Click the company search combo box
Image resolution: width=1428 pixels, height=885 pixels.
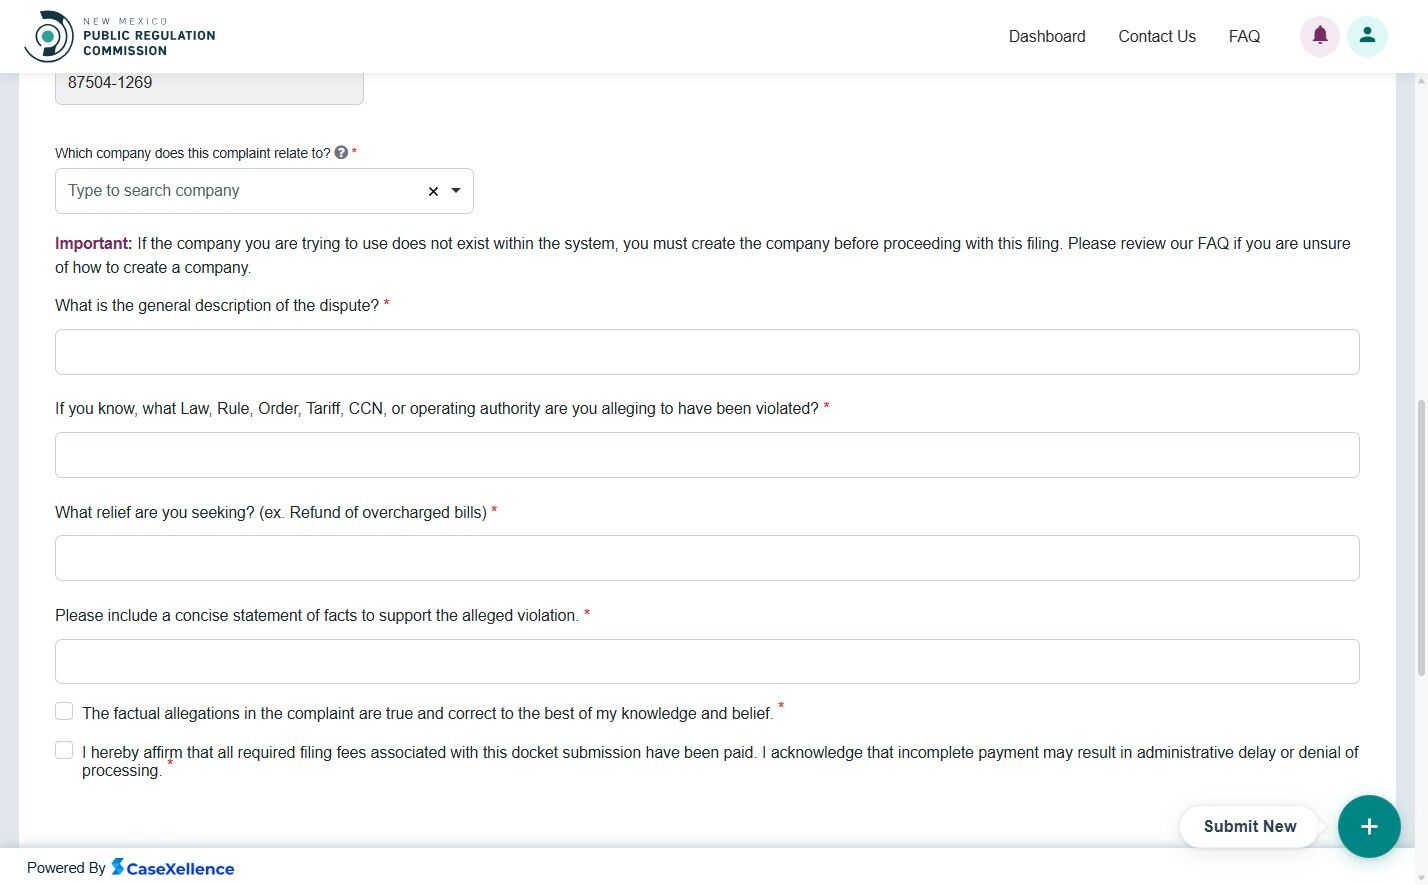(240, 191)
